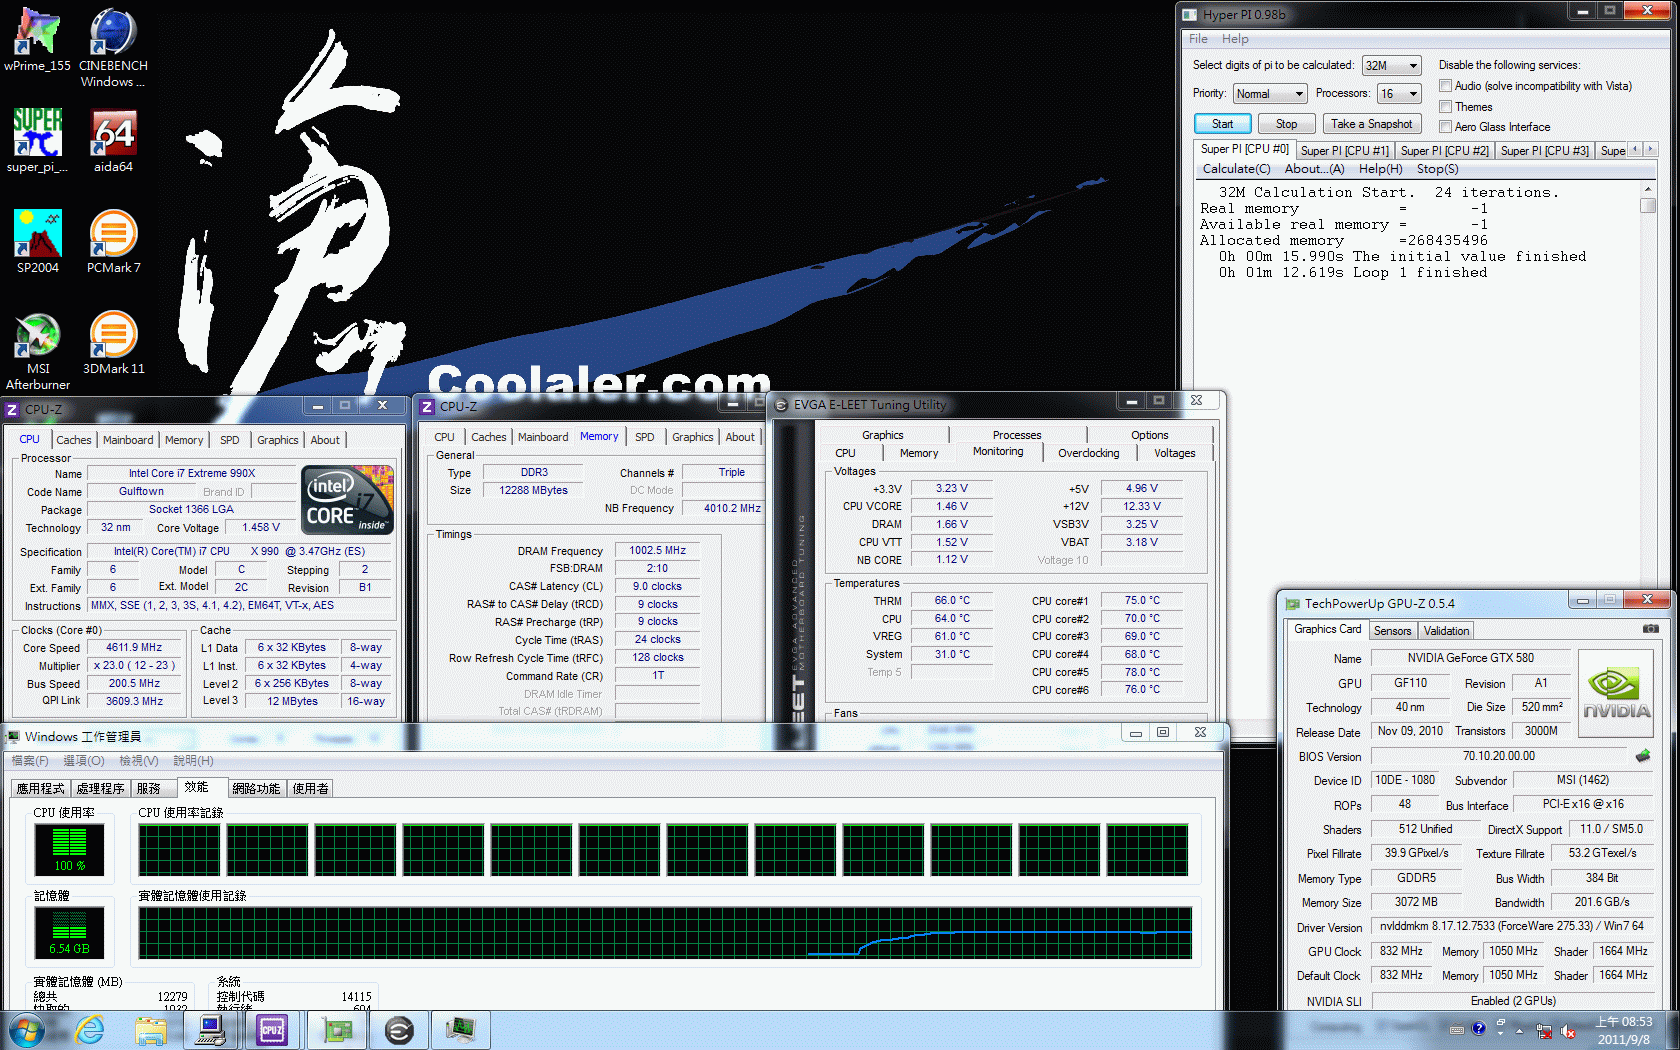The image size is (1680, 1050).
Task: Switch to CPU-Z taskbar button
Action: (x=272, y=1030)
